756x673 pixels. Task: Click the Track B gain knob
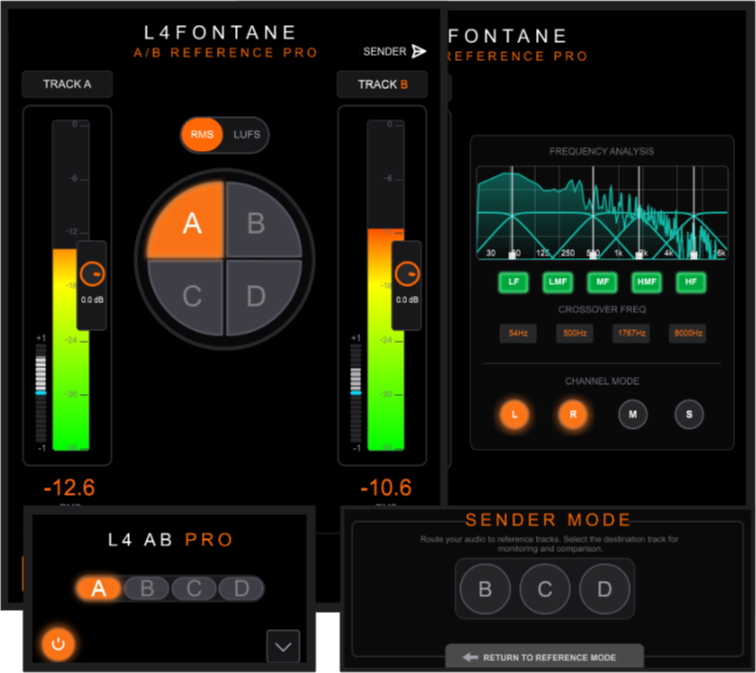[x=406, y=272]
